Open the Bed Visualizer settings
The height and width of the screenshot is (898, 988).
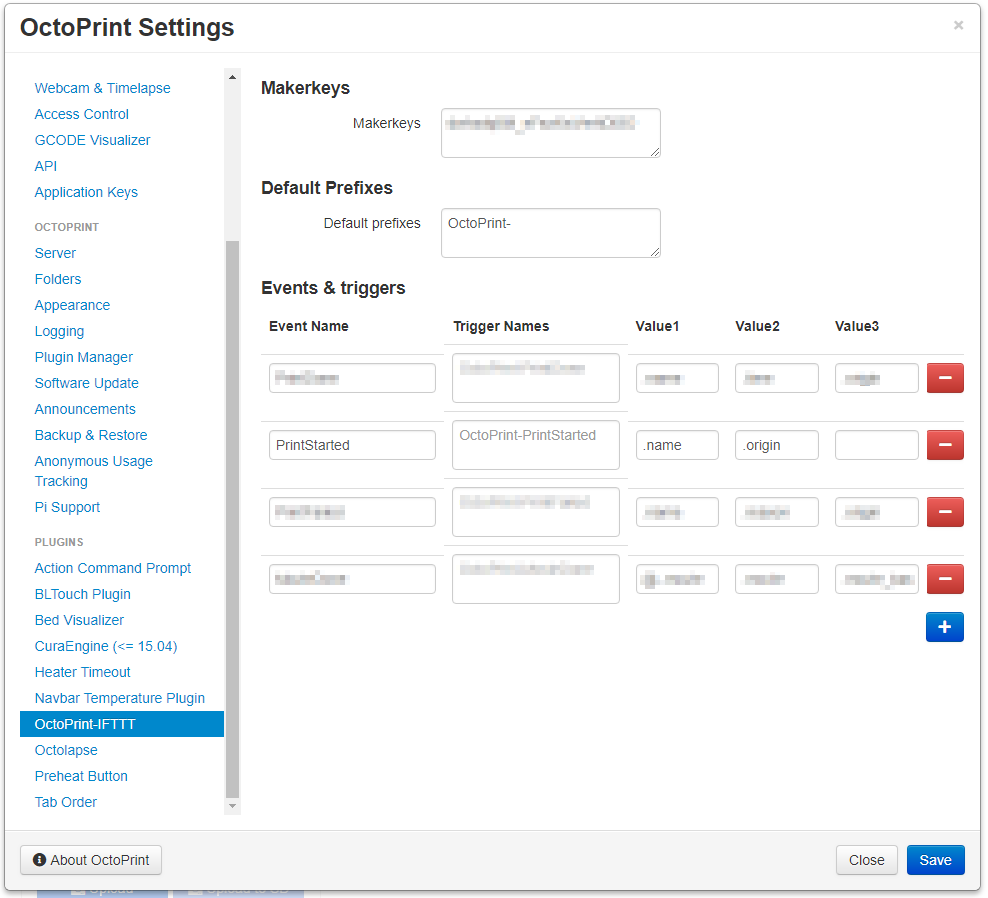click(x=79, y=620)
